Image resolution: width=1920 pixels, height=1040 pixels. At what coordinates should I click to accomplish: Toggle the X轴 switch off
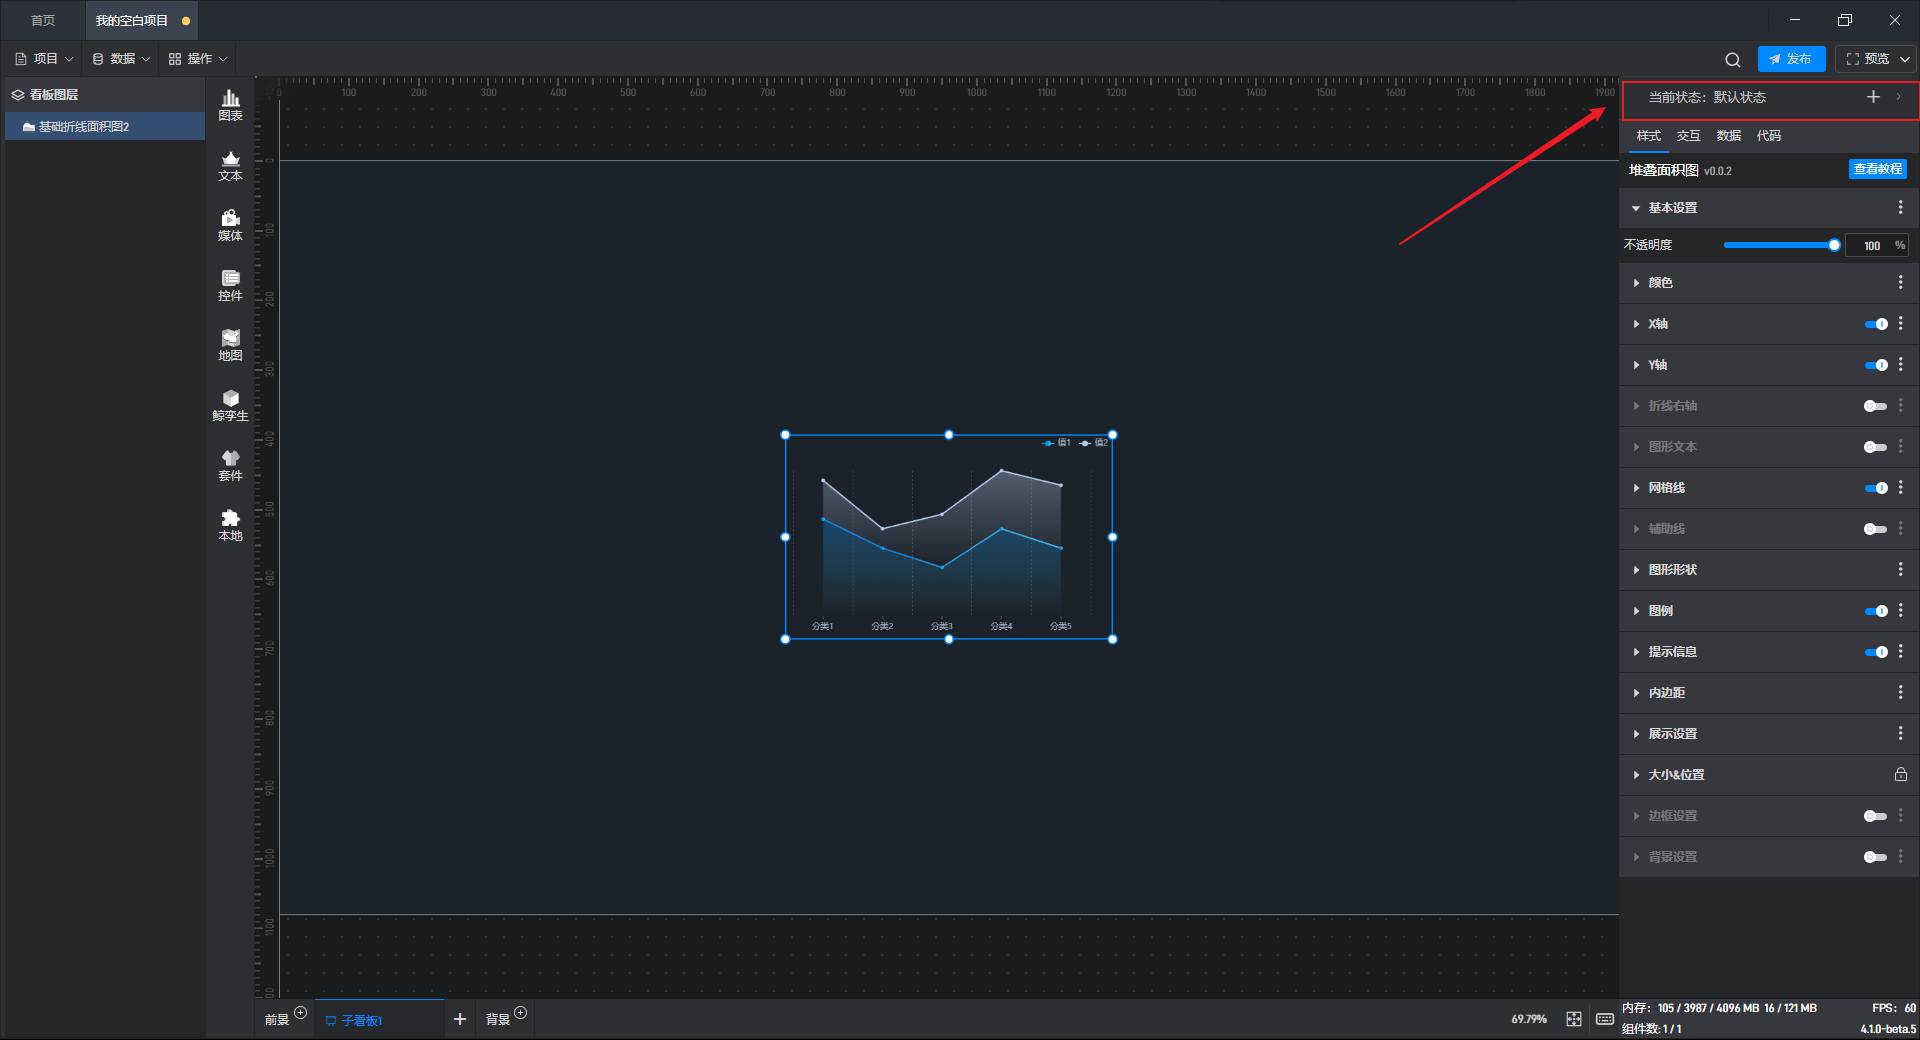click(1876, 324)
